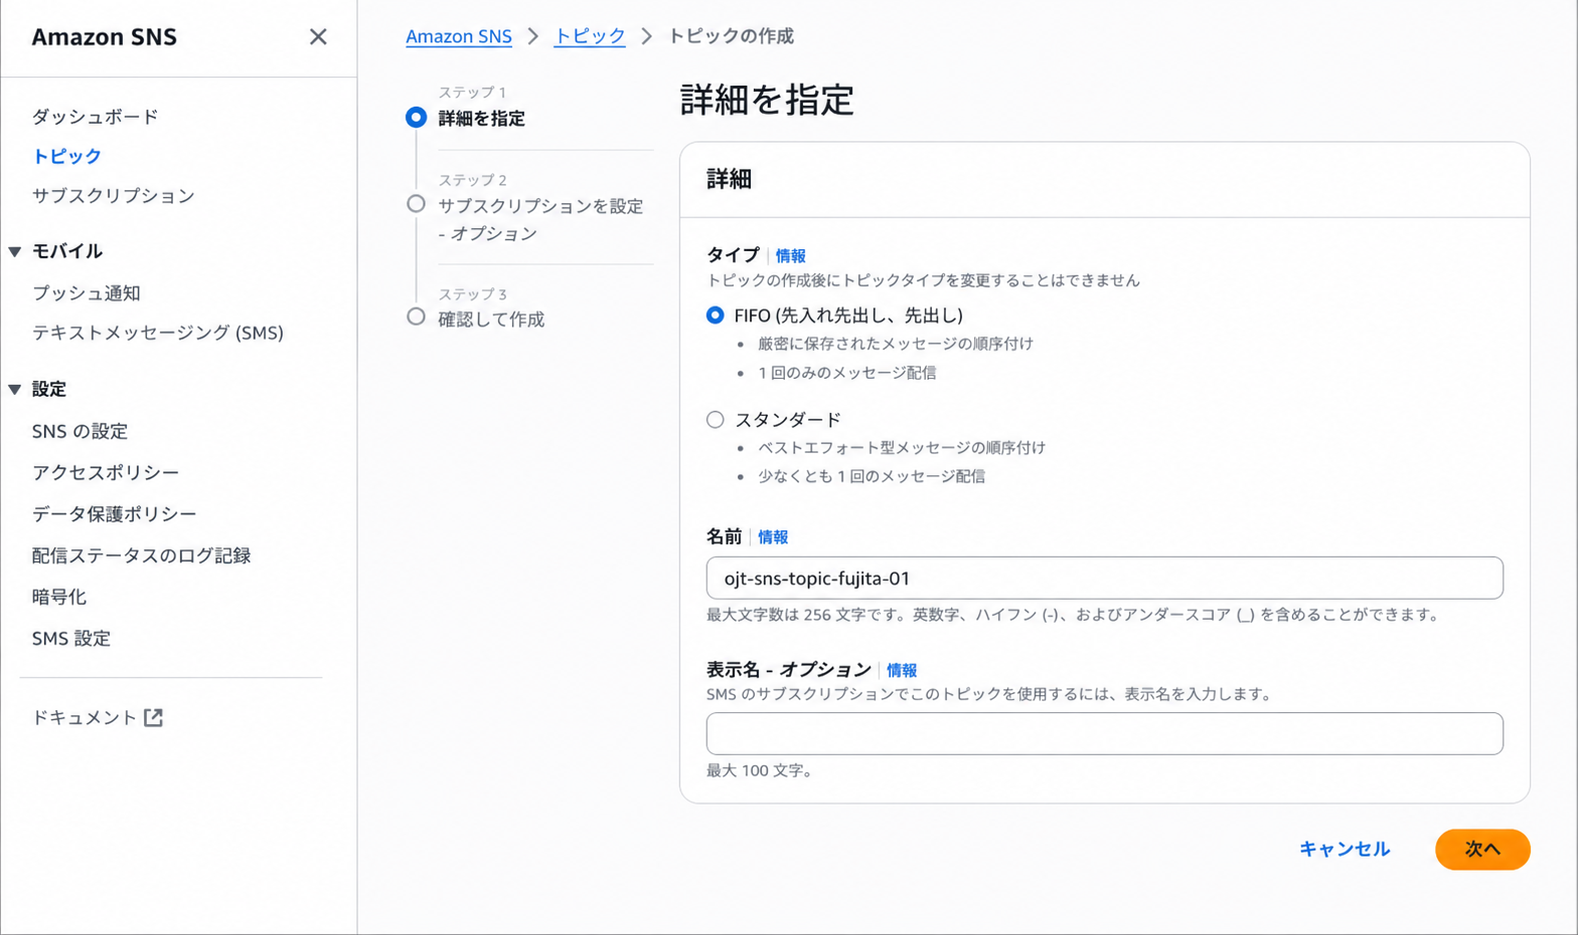The image size is (1578, 935).
Task: Click the トピックの作成 breadcrumb text
Action: coord(731,37)
